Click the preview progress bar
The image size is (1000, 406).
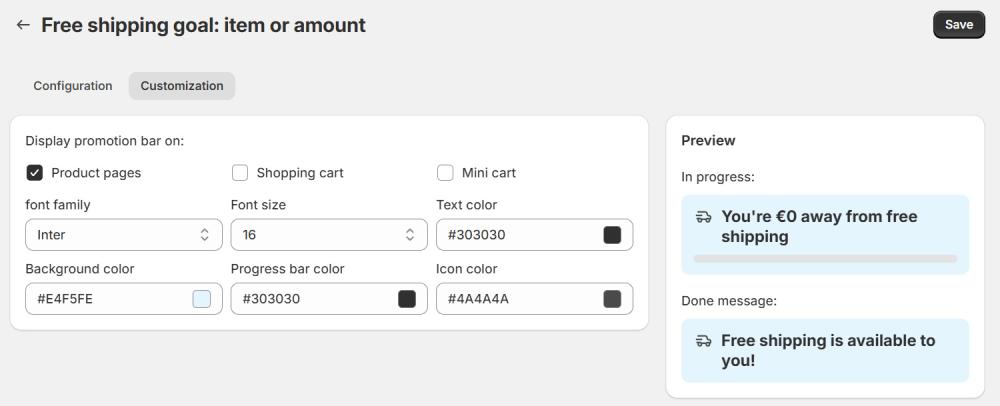(x=825, y=259)
